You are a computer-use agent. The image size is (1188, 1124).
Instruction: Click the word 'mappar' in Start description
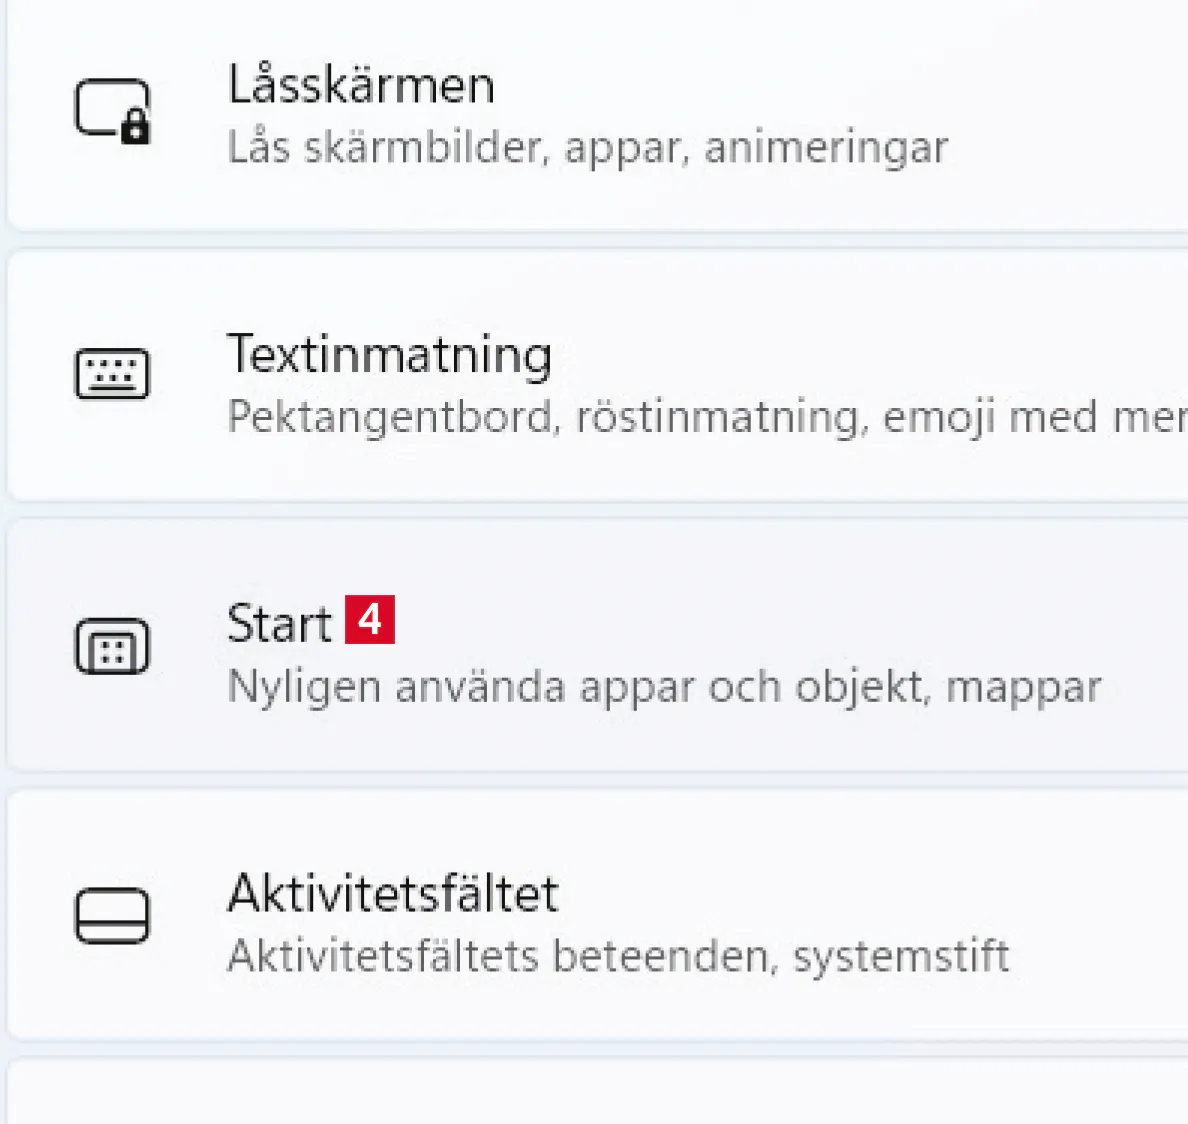[x=1023, y=688]
